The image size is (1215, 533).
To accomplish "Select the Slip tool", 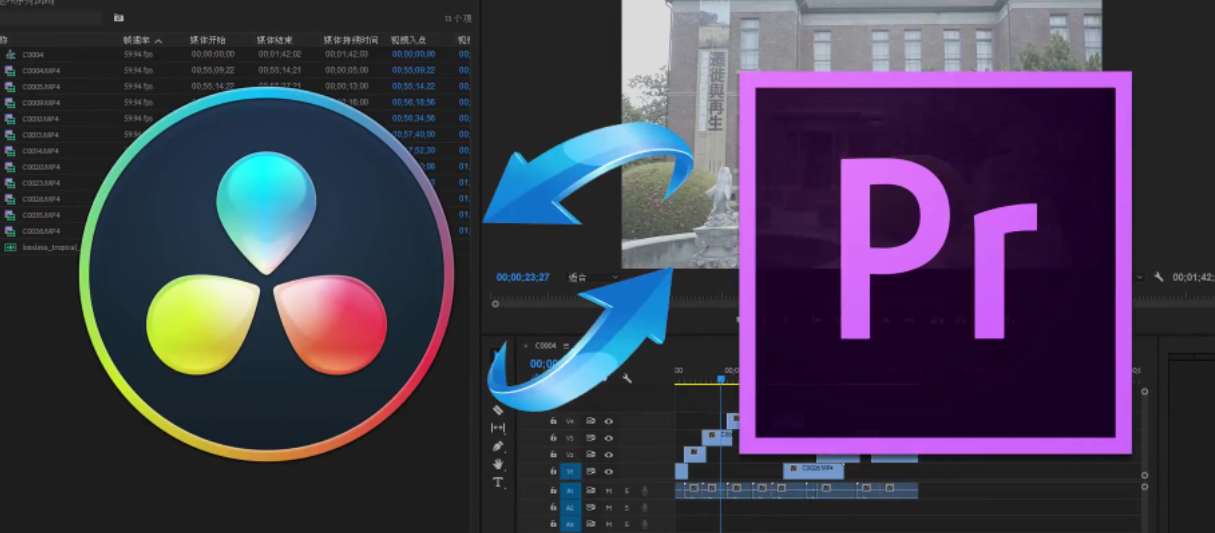I will (498, 428).
